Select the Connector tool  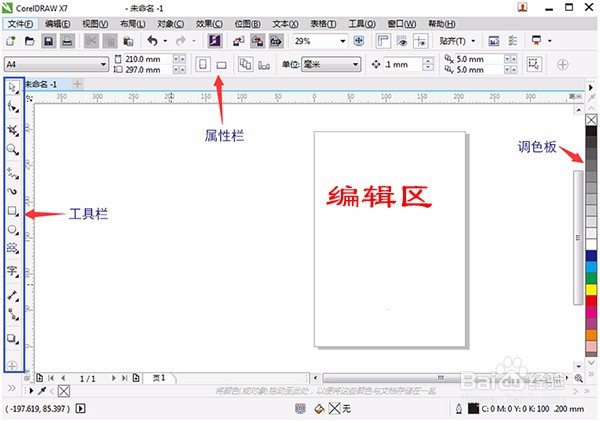[13, 315]
